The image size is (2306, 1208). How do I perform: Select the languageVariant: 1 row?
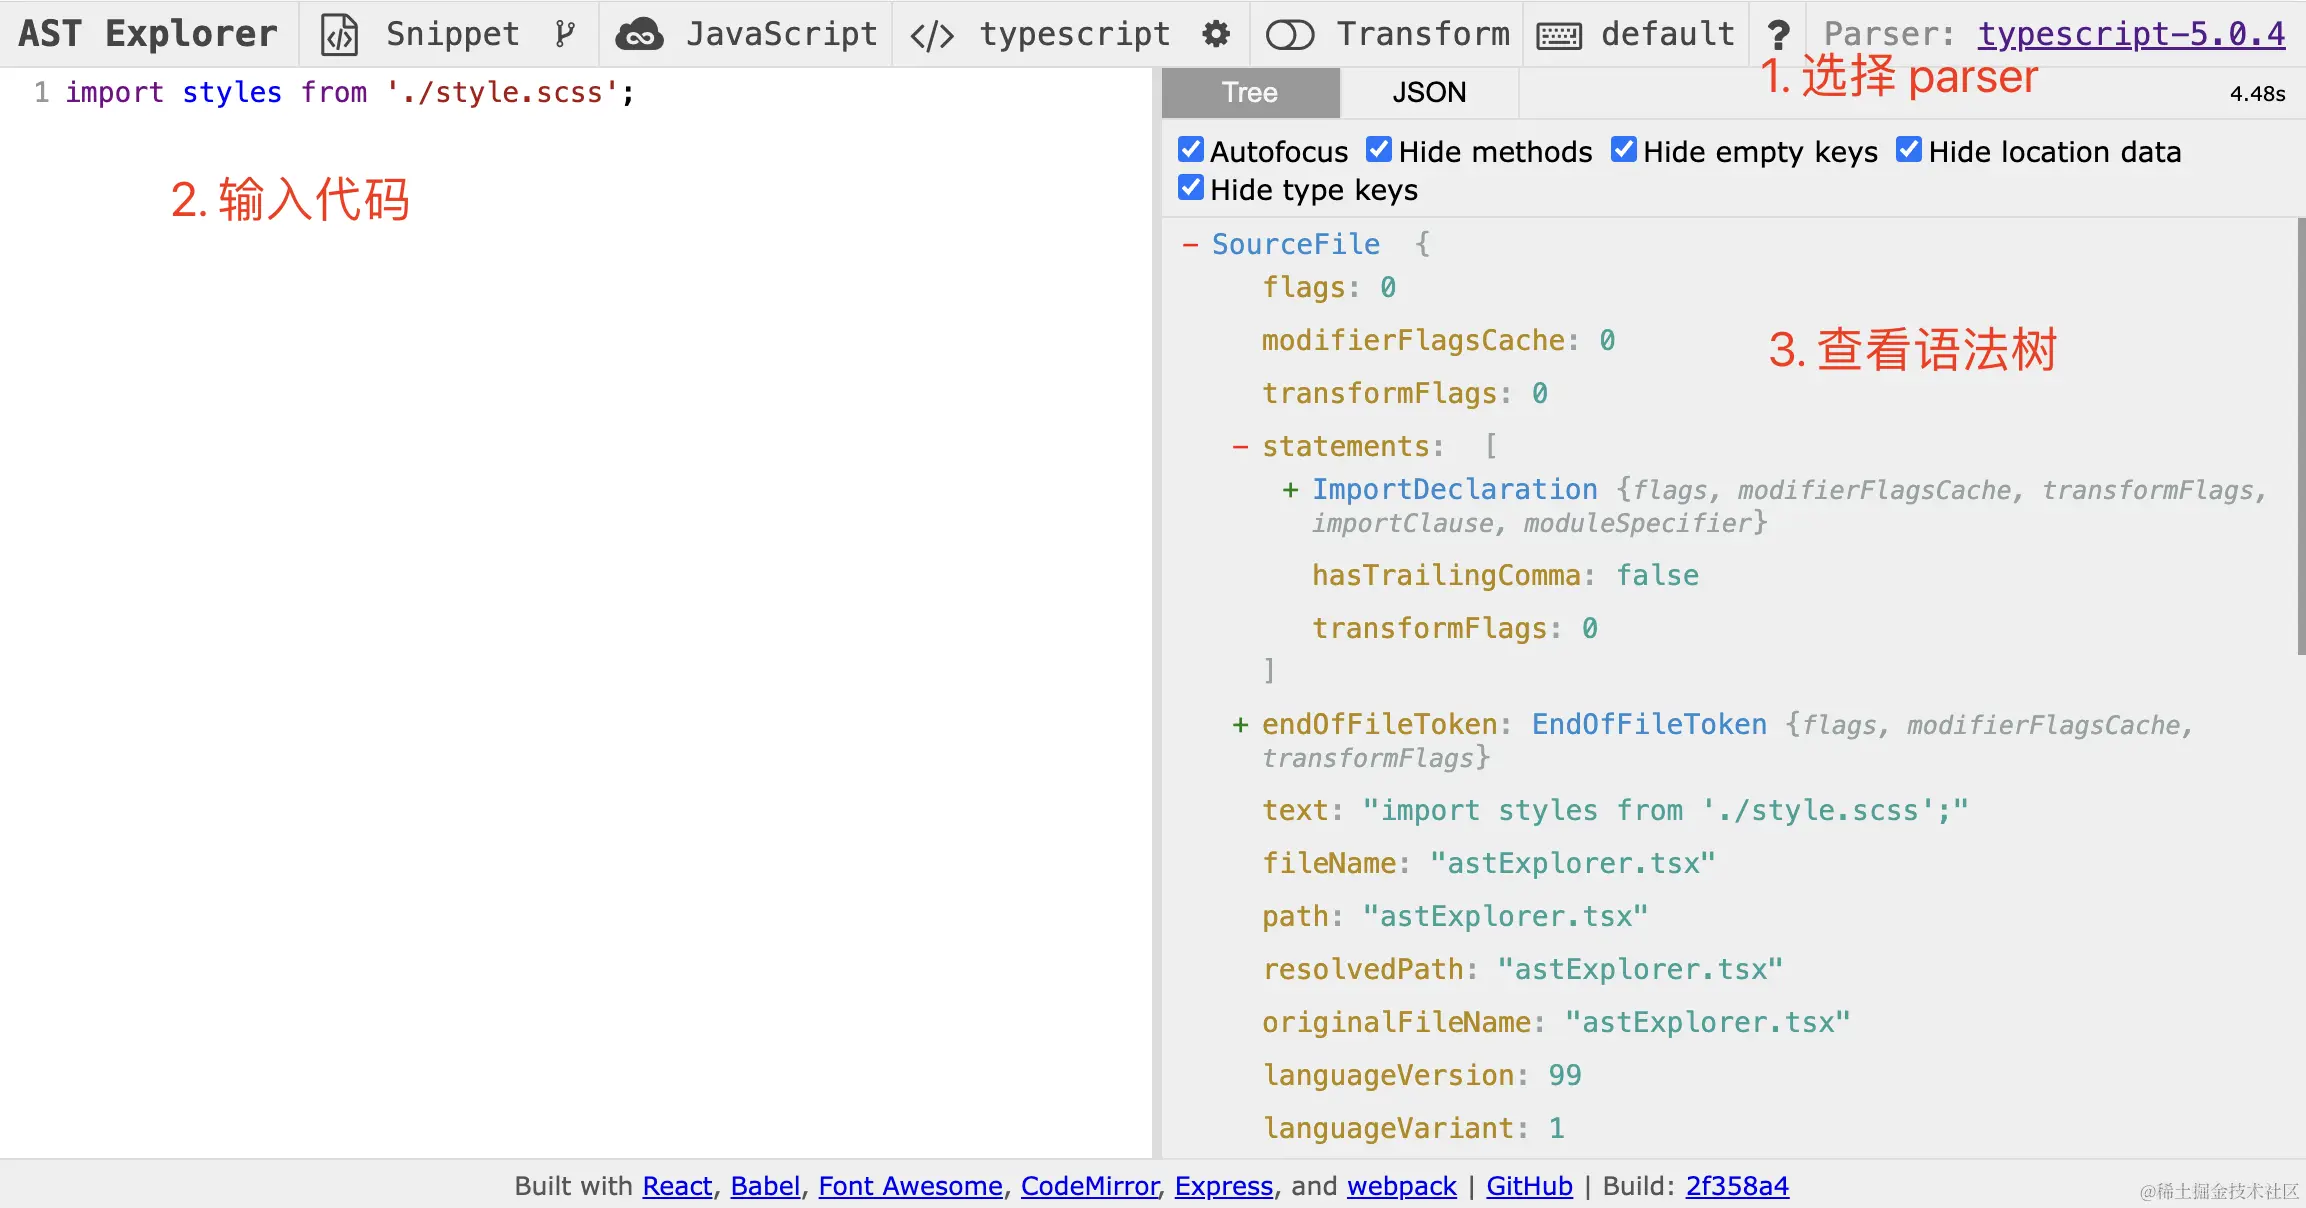pyautogui.click(x=1414, y=1128)
